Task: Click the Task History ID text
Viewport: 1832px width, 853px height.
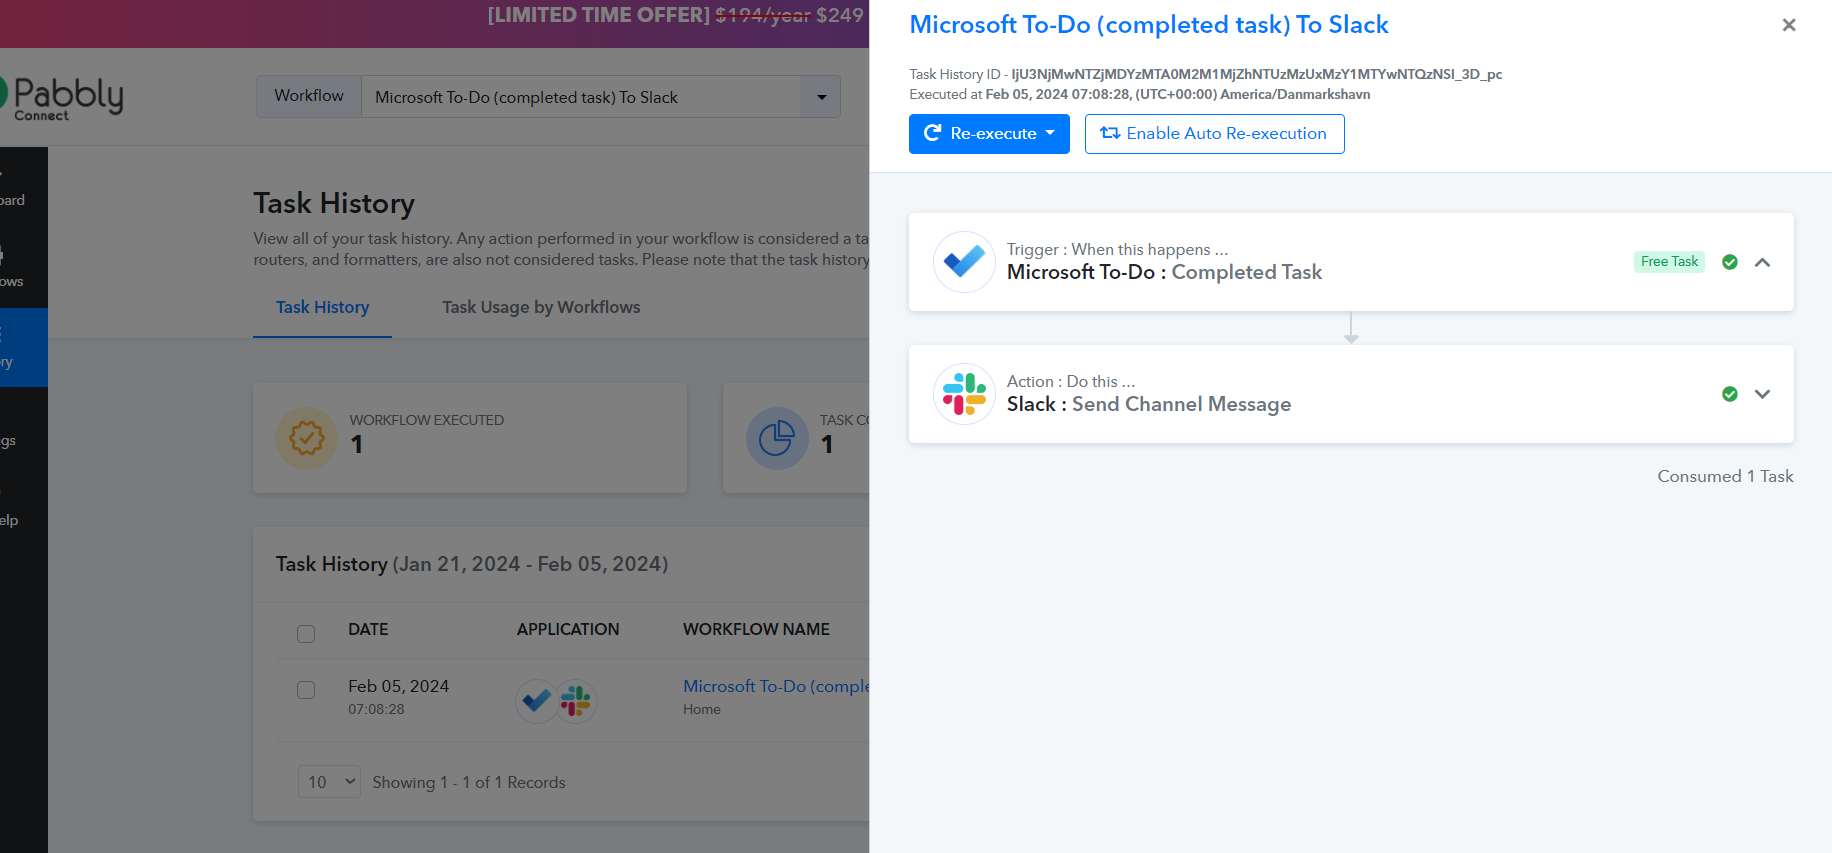Action: pos(1205,74)
